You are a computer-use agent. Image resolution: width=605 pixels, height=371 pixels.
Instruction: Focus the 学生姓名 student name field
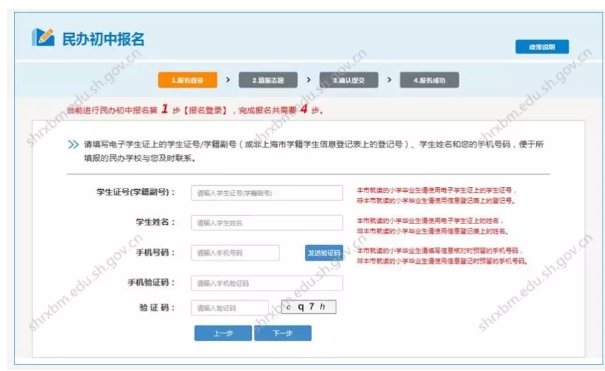pyautogui.click(x=267, y=223)
